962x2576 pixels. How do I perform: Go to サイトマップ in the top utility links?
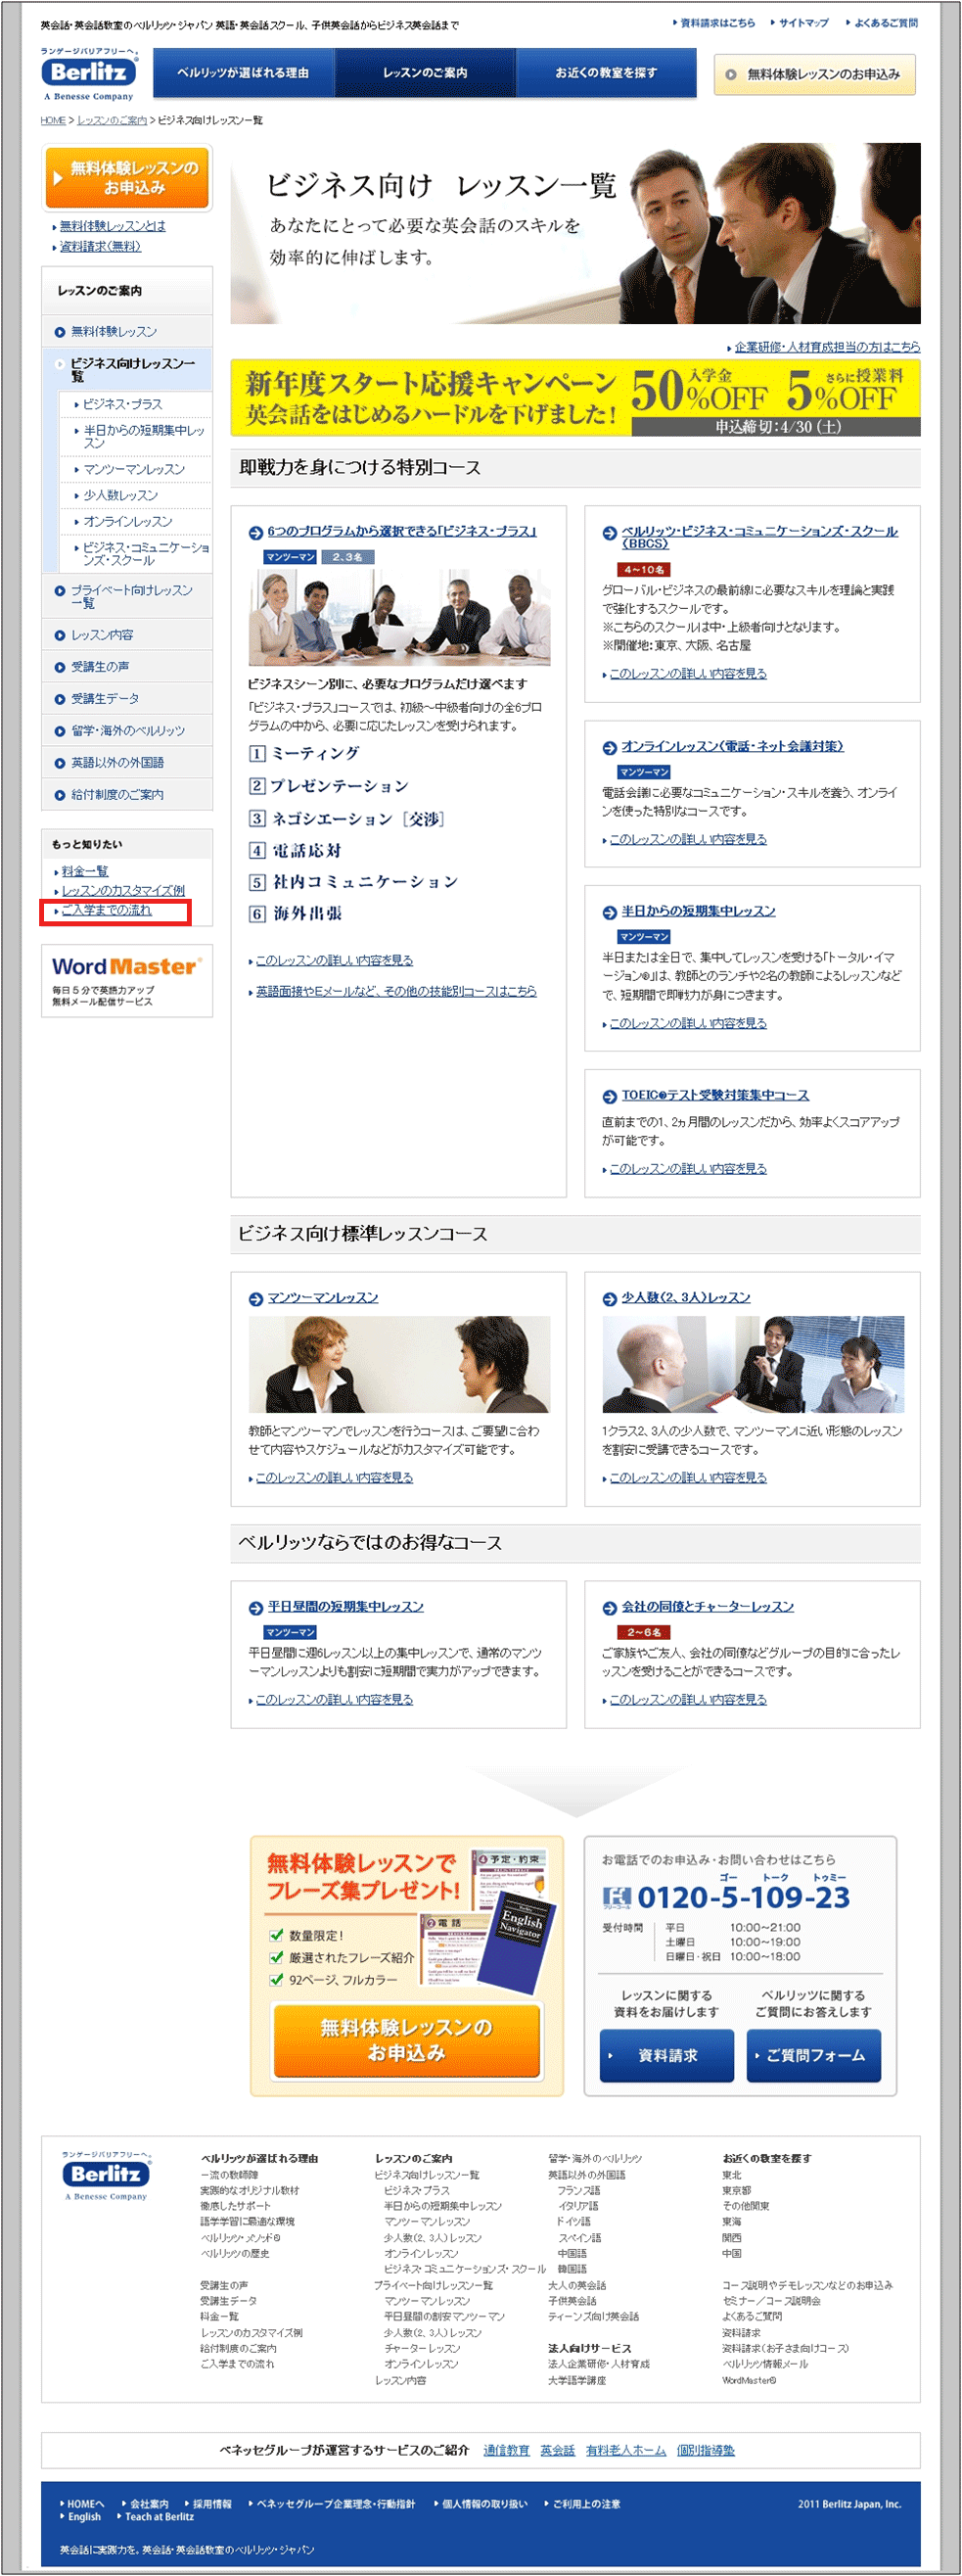(x=803, y=23)
